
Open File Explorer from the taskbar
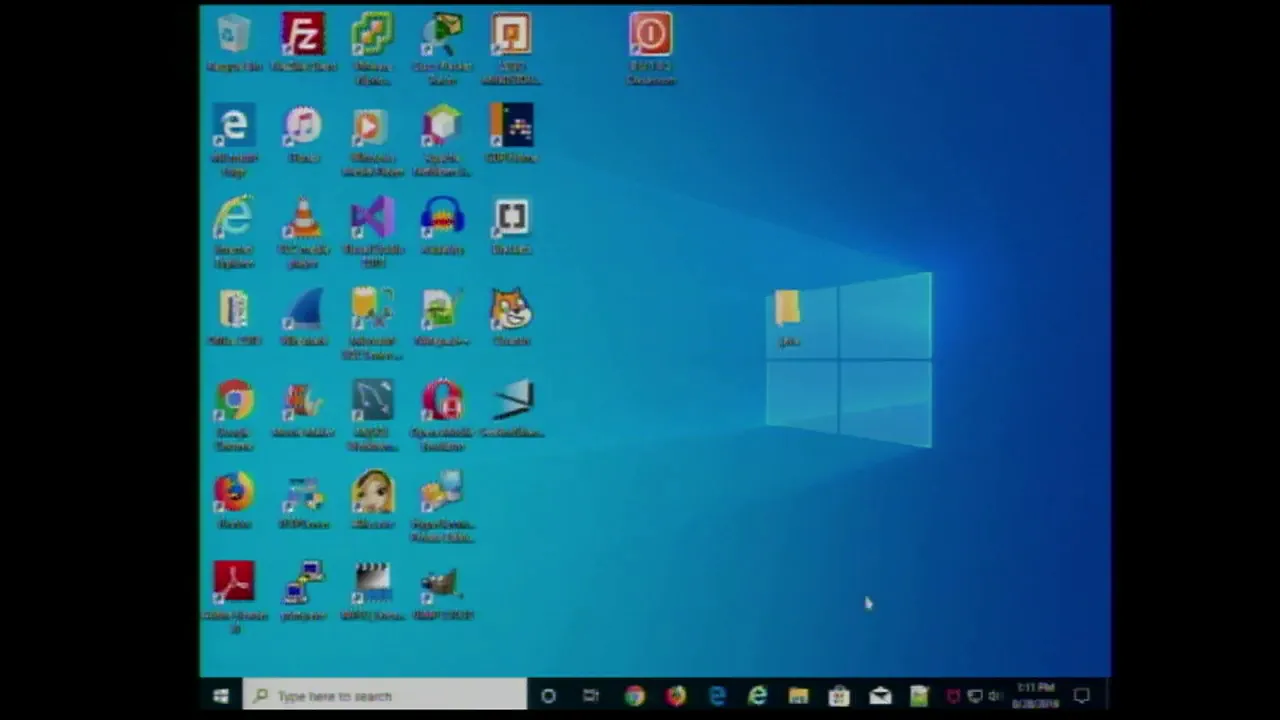(798, 696)
